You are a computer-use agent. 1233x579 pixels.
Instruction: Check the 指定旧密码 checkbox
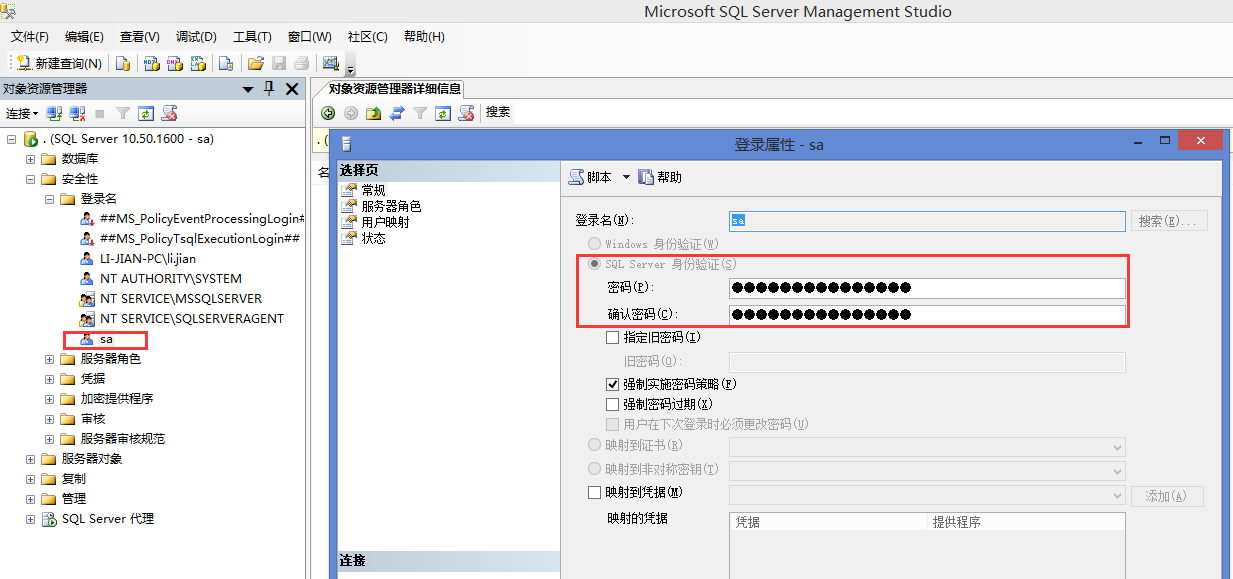613,338
